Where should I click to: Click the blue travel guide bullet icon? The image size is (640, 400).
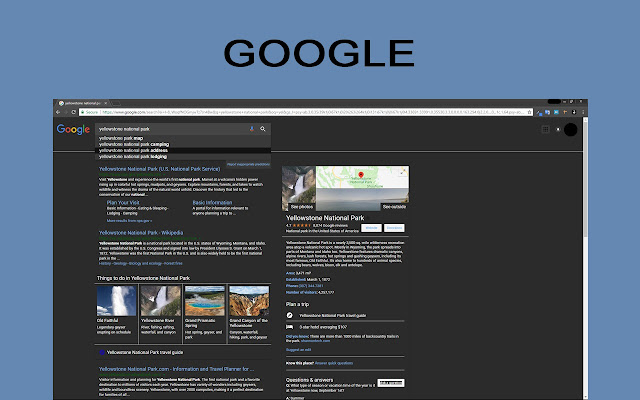click(102, 352)
